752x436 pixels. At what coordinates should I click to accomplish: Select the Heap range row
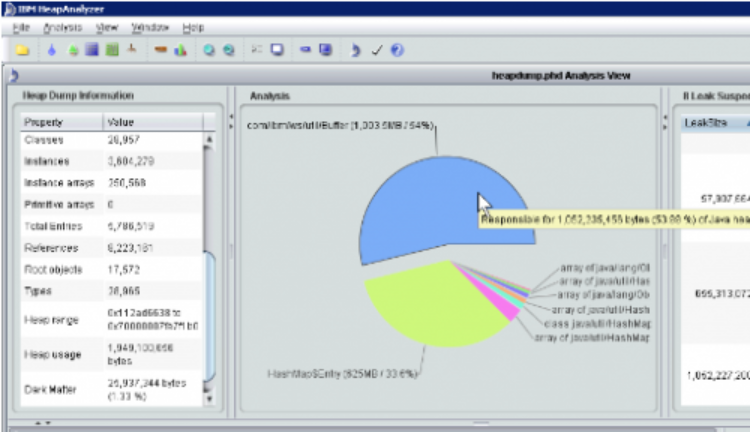coord(112,319)
